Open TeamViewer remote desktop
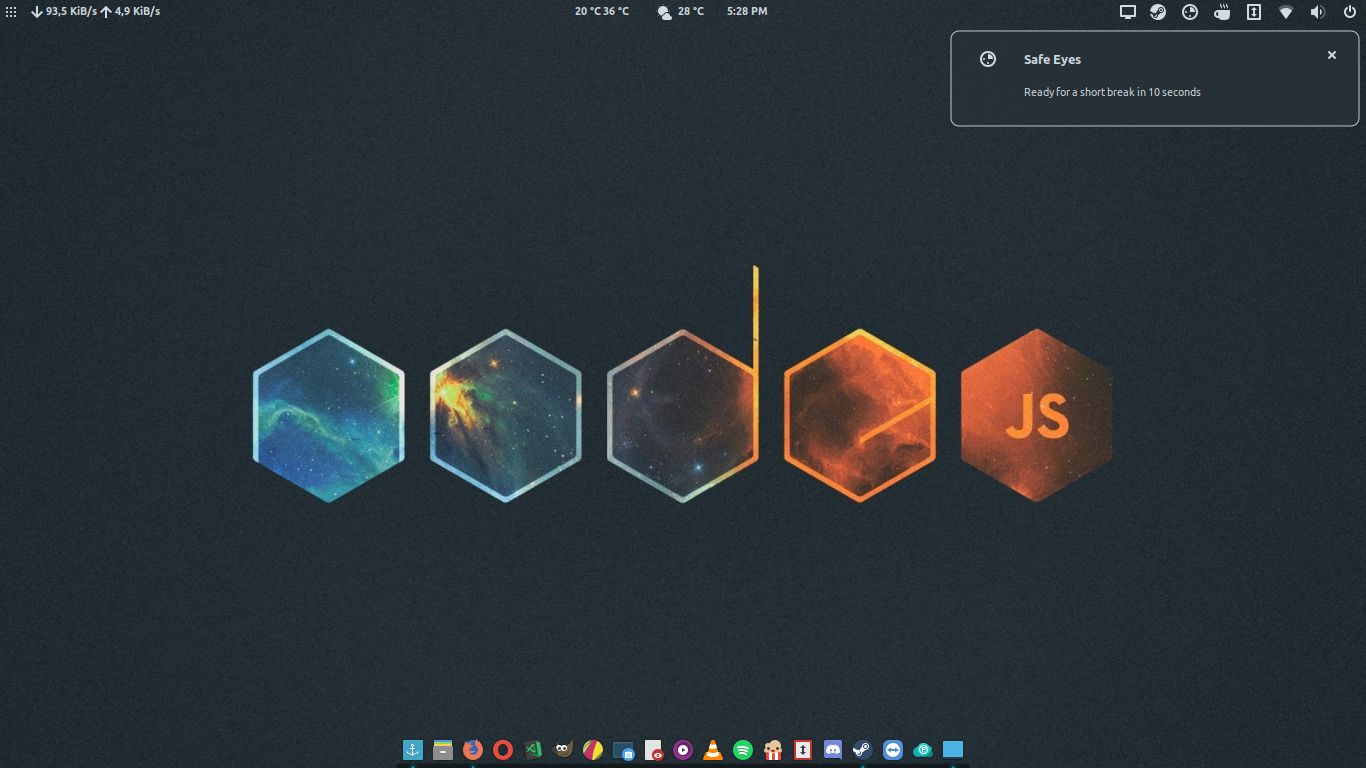 tap(893, 750)
